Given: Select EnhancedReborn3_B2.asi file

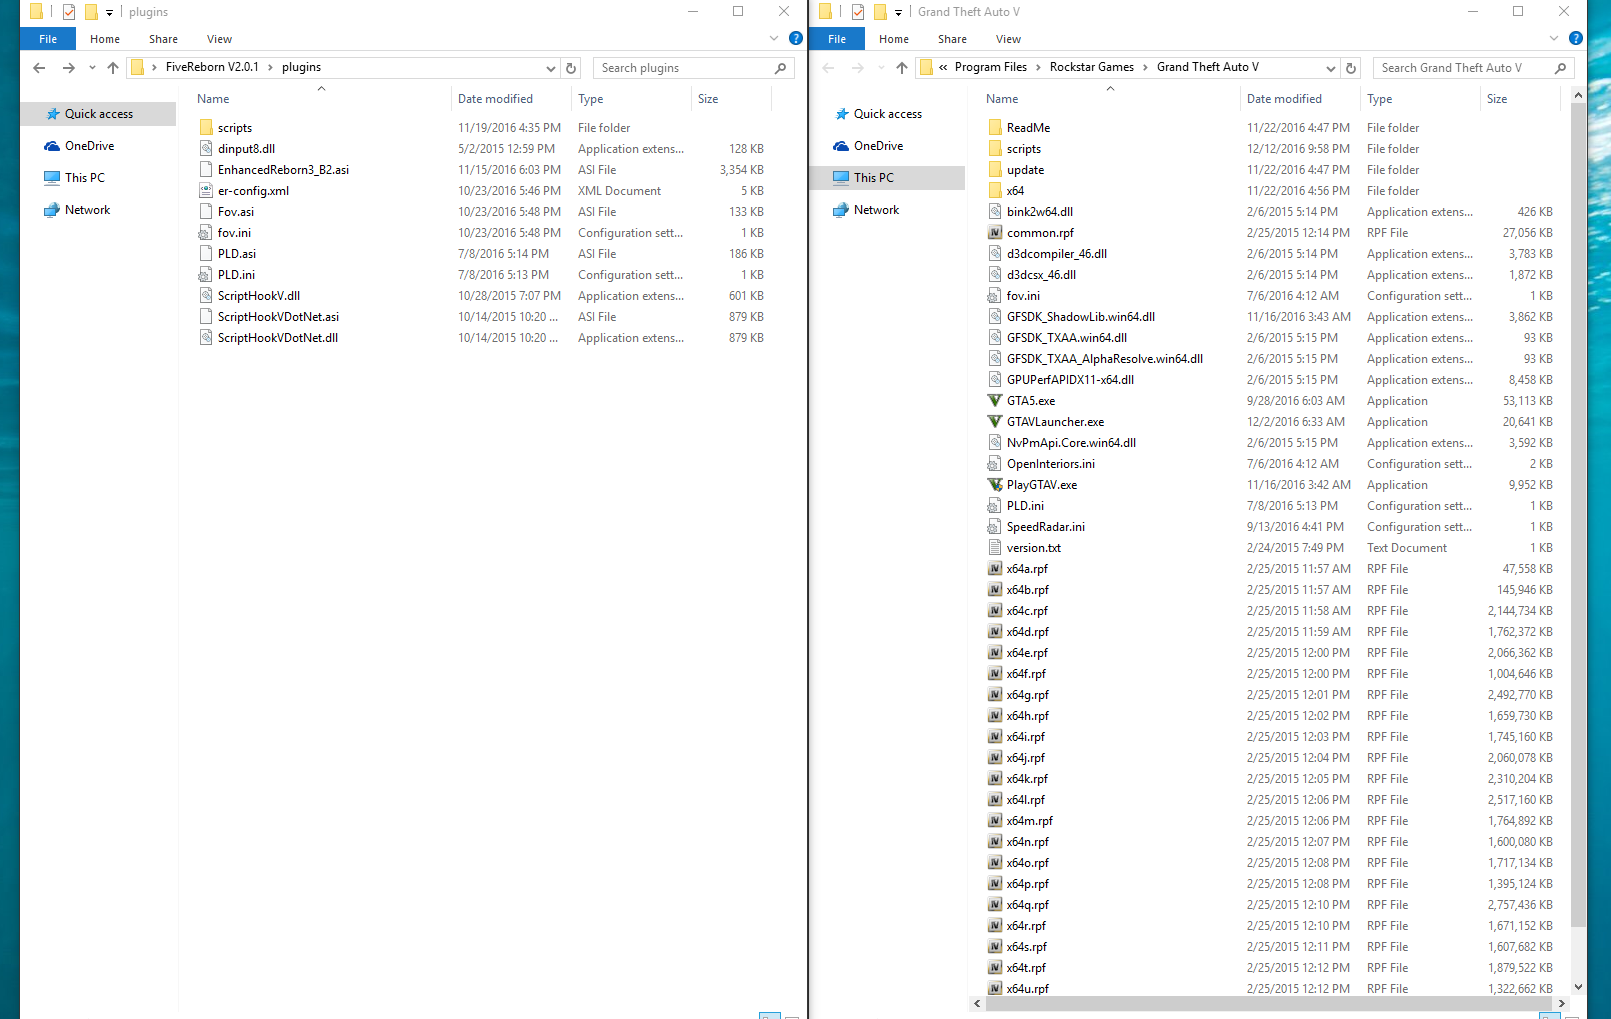Looking at the screenshot, I should point(283,170).
